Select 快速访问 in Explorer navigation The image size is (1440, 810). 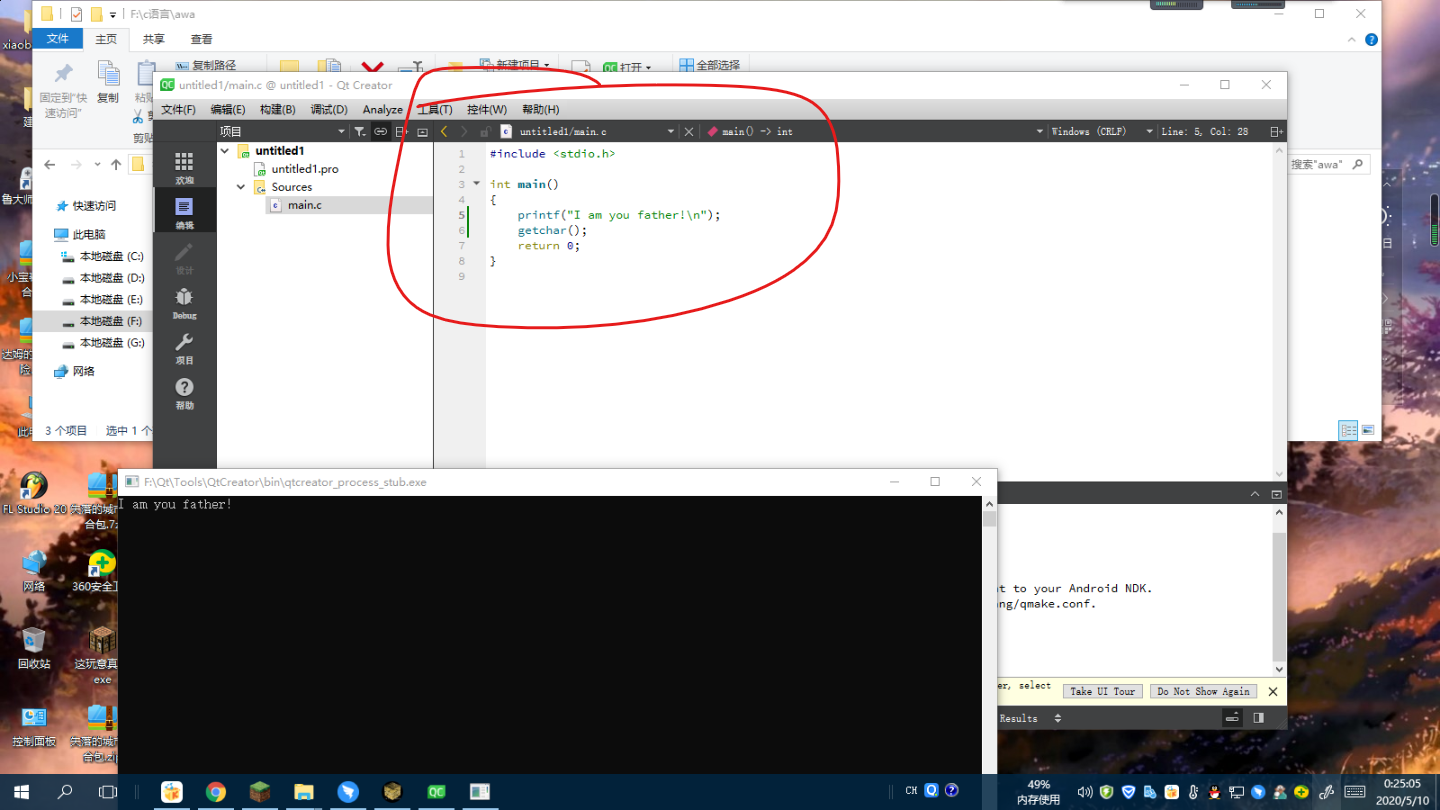[86, 205]
